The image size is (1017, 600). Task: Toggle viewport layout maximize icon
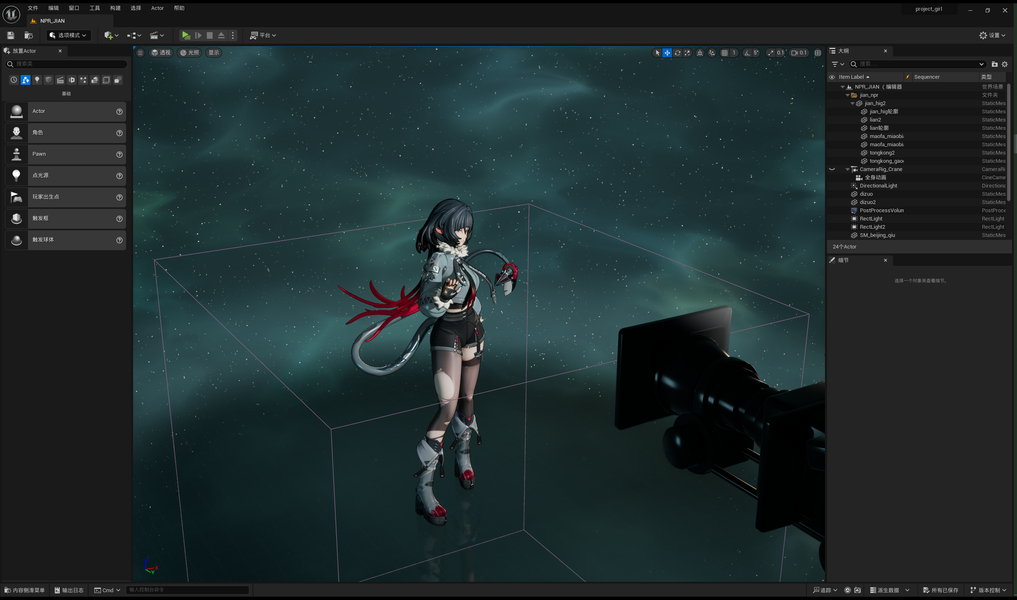(x=818, y=53)
